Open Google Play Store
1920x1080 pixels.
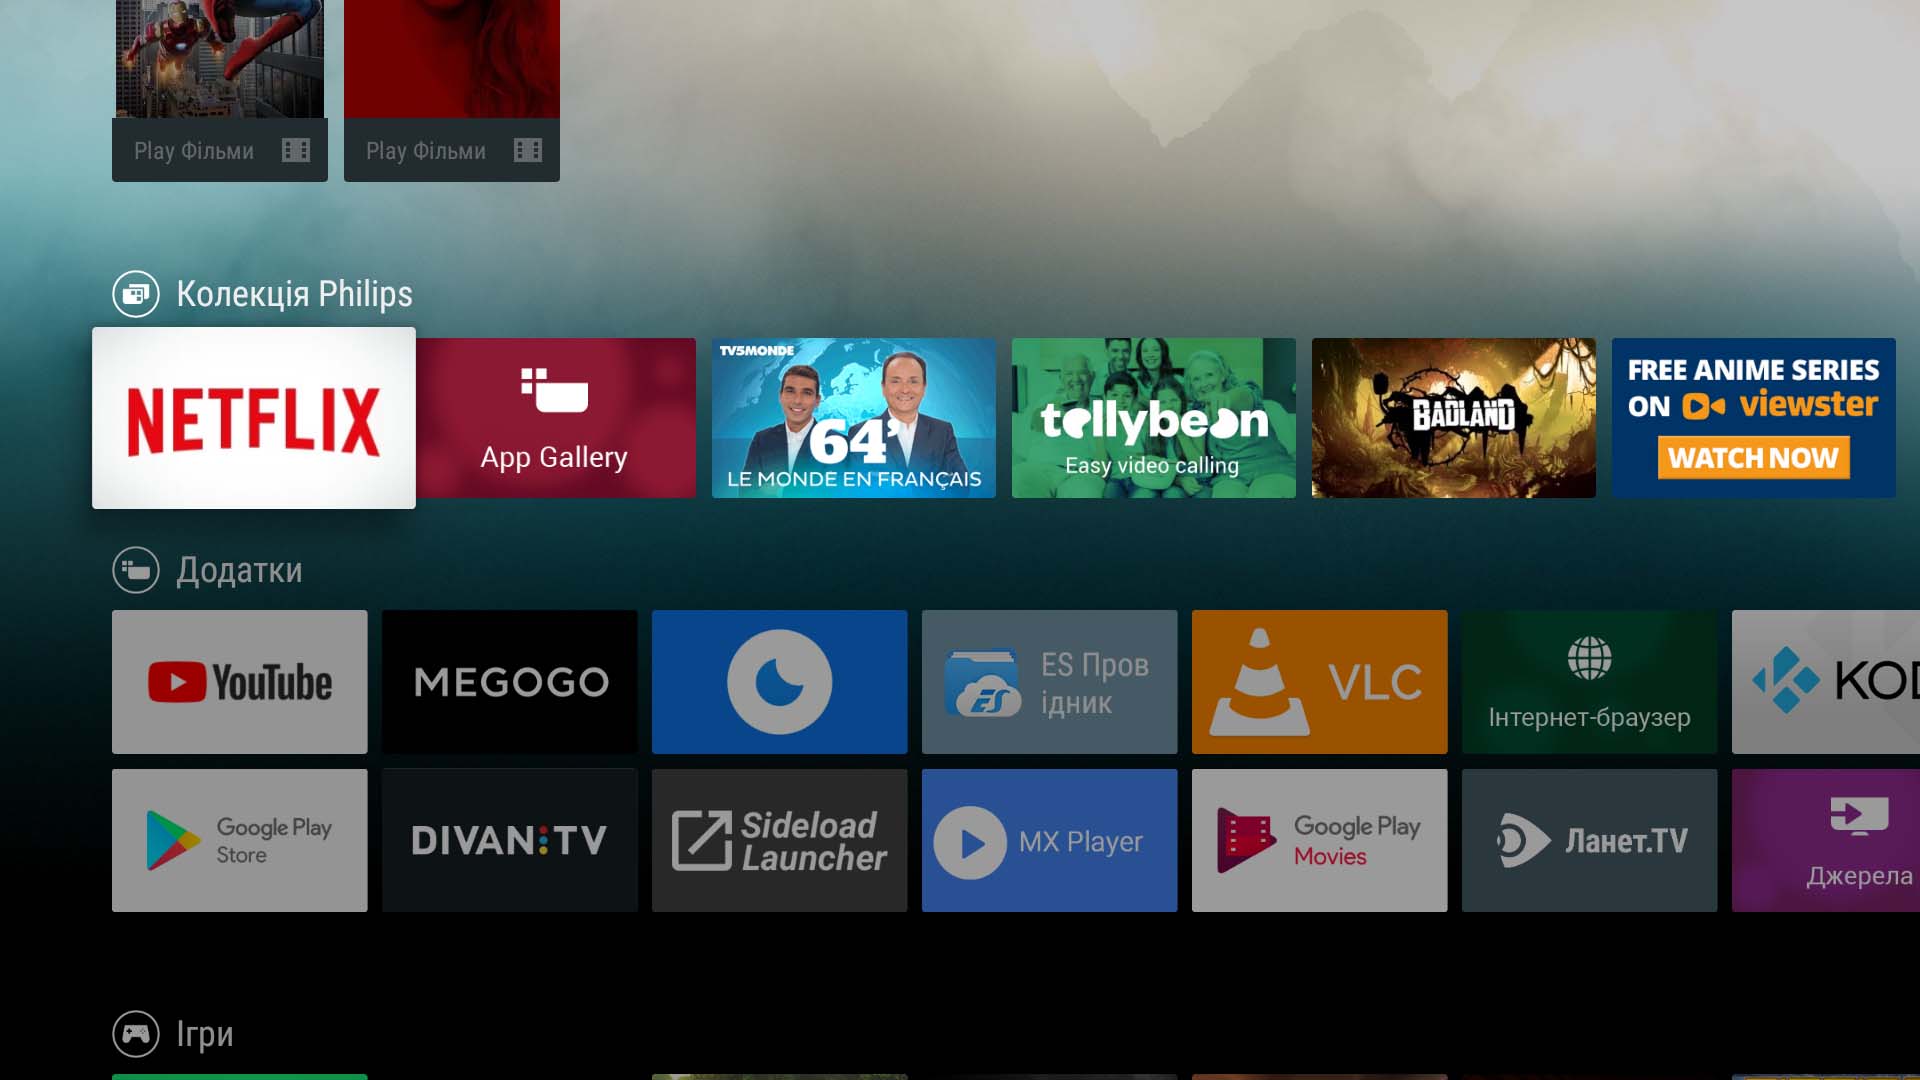[239, 840]
